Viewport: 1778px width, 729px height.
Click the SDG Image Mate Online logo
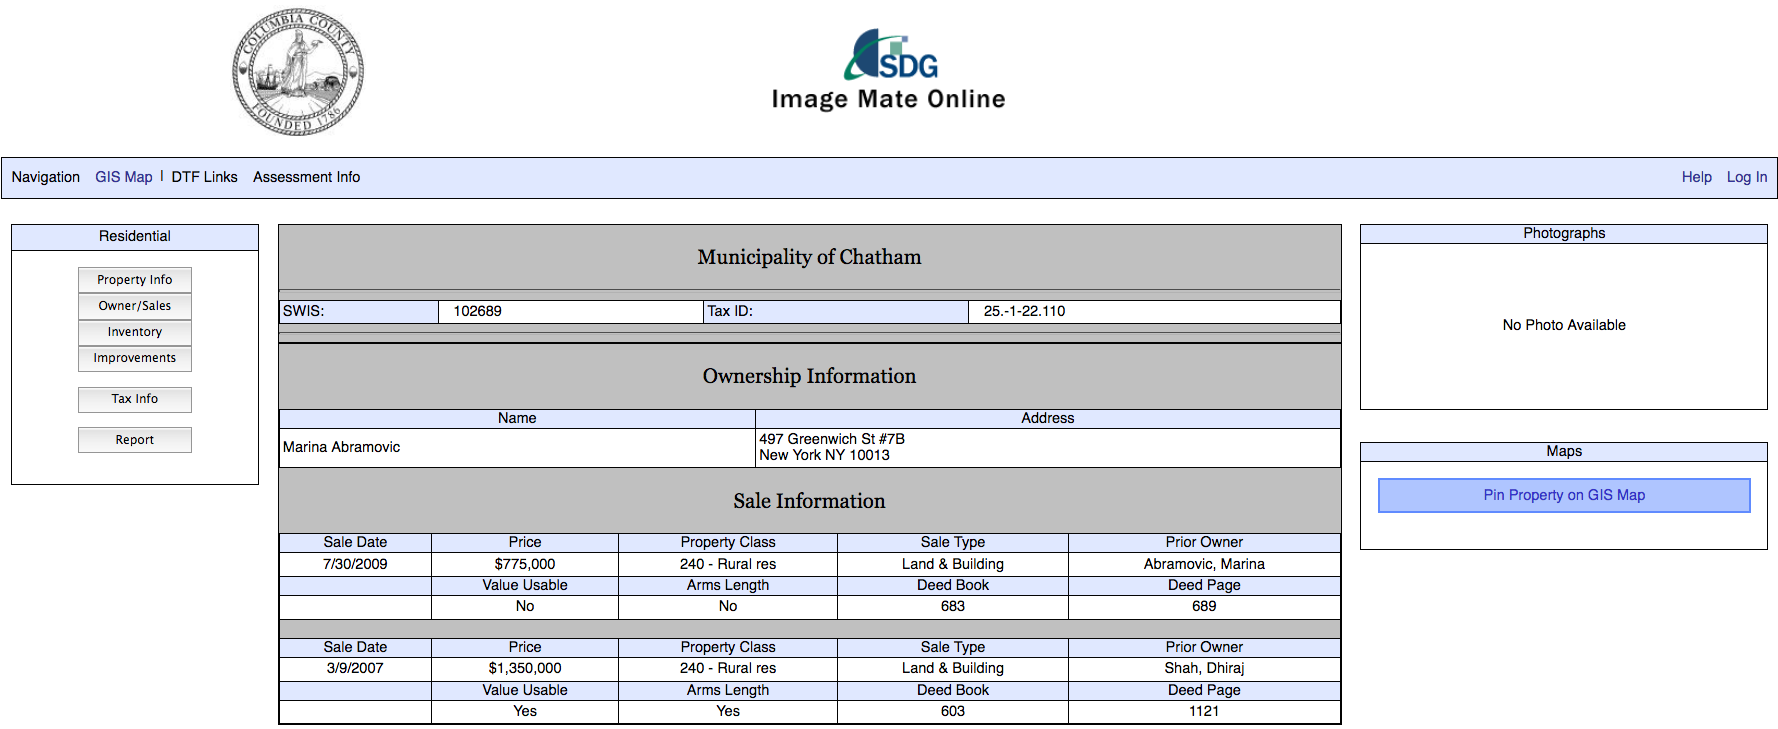888,70
